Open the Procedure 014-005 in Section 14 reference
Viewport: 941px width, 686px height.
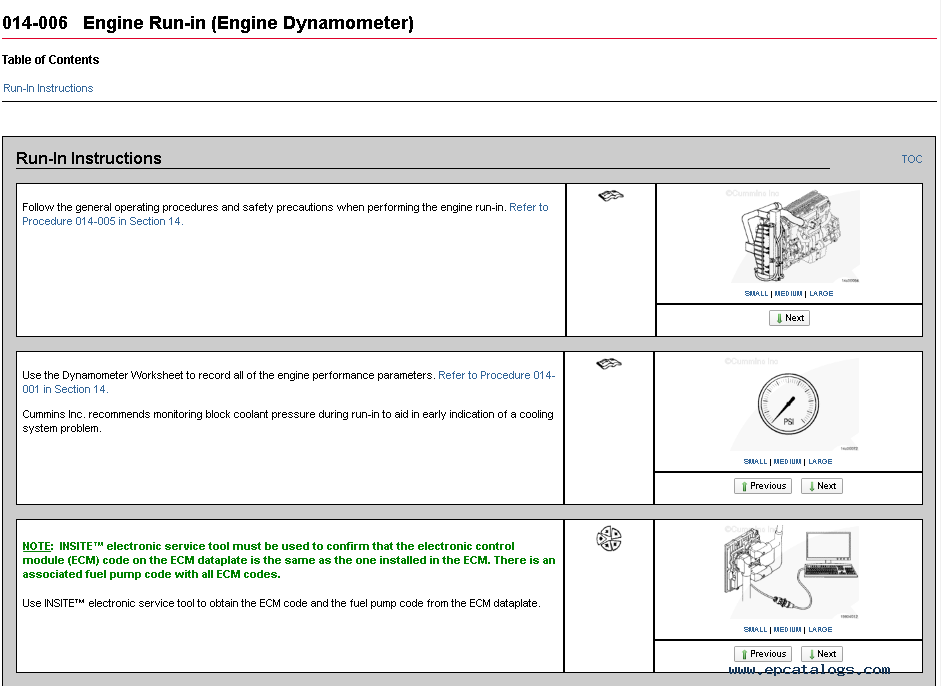coord(285,214)
